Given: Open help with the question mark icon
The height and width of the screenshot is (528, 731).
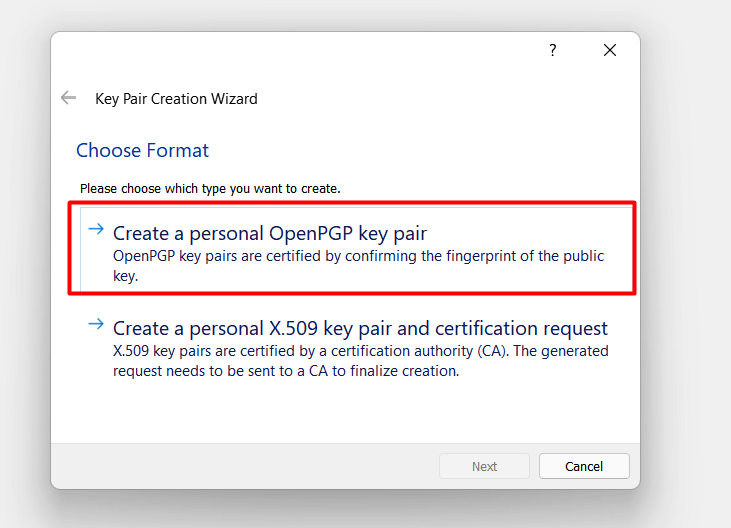Looking at the screenshot, I should (x=552, y=50).
